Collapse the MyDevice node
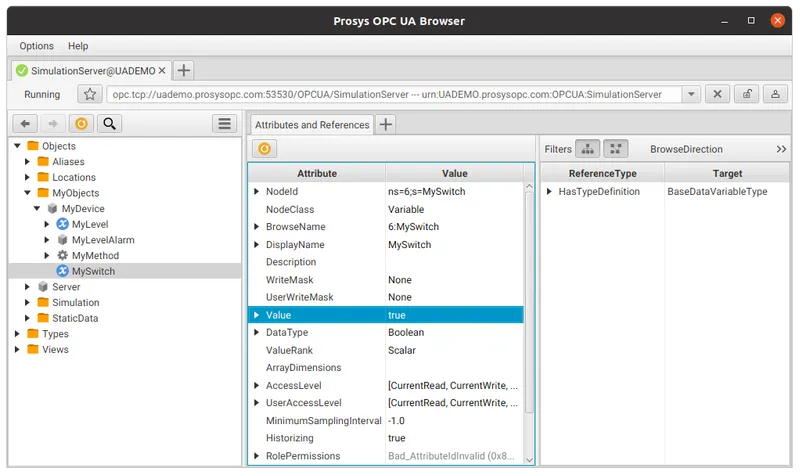Viewport: 800px width, 475px height. coord(37,209)
